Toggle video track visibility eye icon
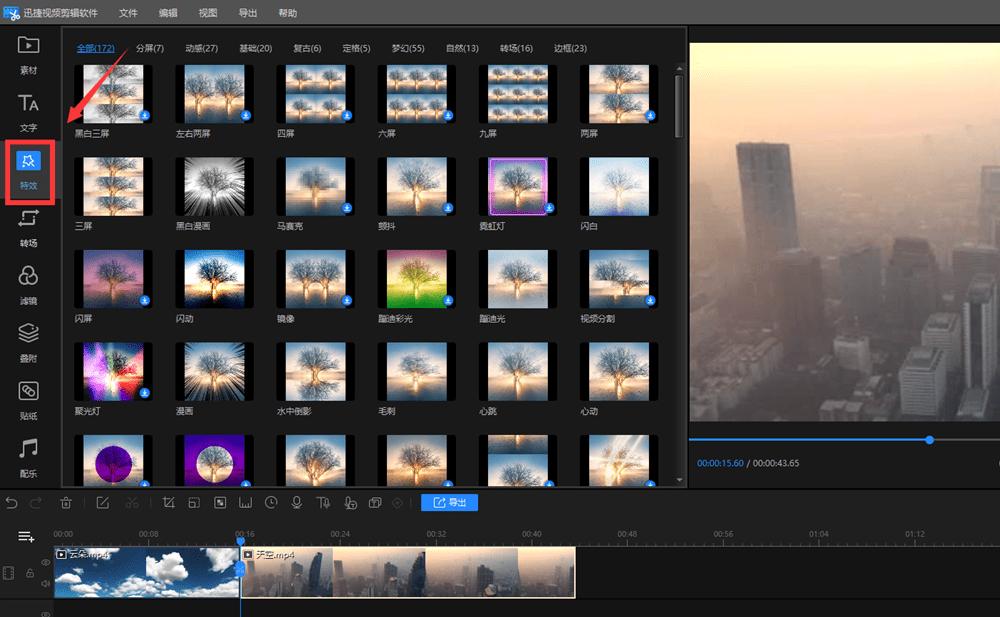Screen dimensions: 1000x617 click(46, 563)
